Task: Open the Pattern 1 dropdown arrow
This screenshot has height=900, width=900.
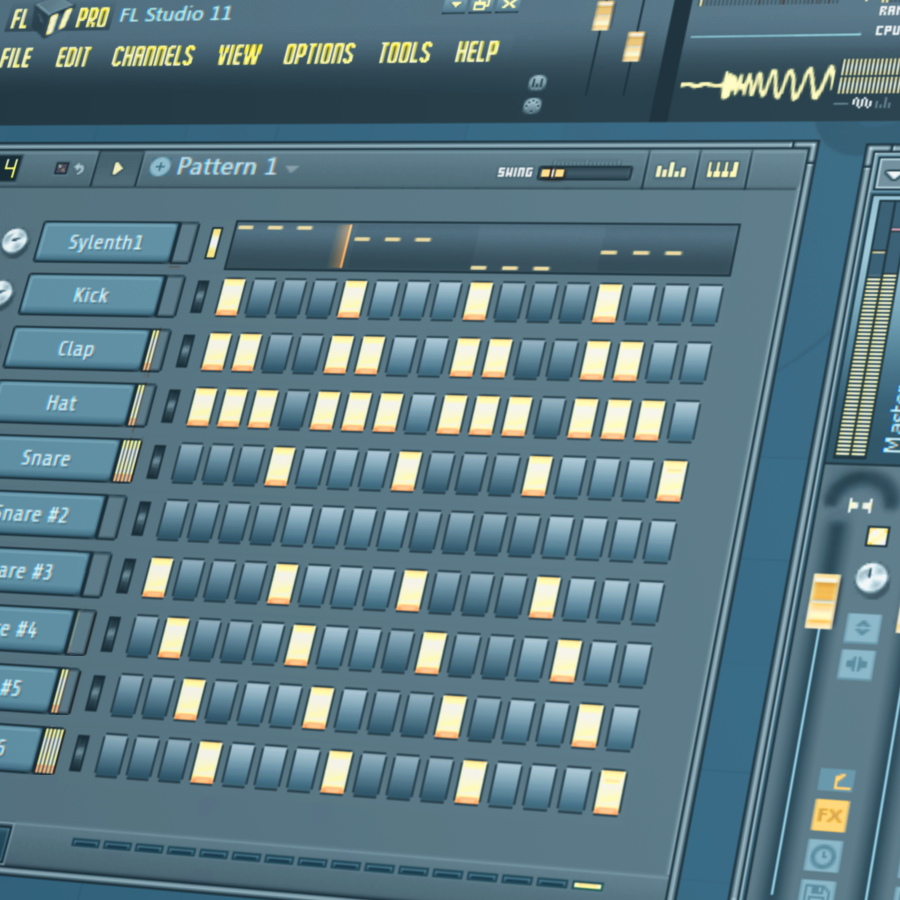Action: coord(292,169)
